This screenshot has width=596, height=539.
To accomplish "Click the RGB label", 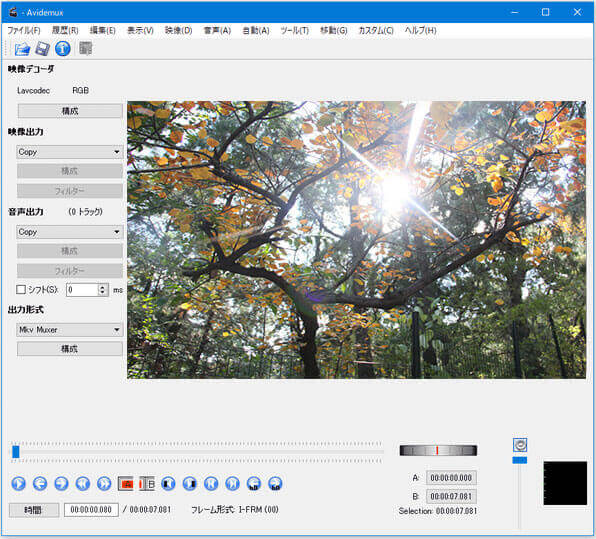I will coord(81,90).
